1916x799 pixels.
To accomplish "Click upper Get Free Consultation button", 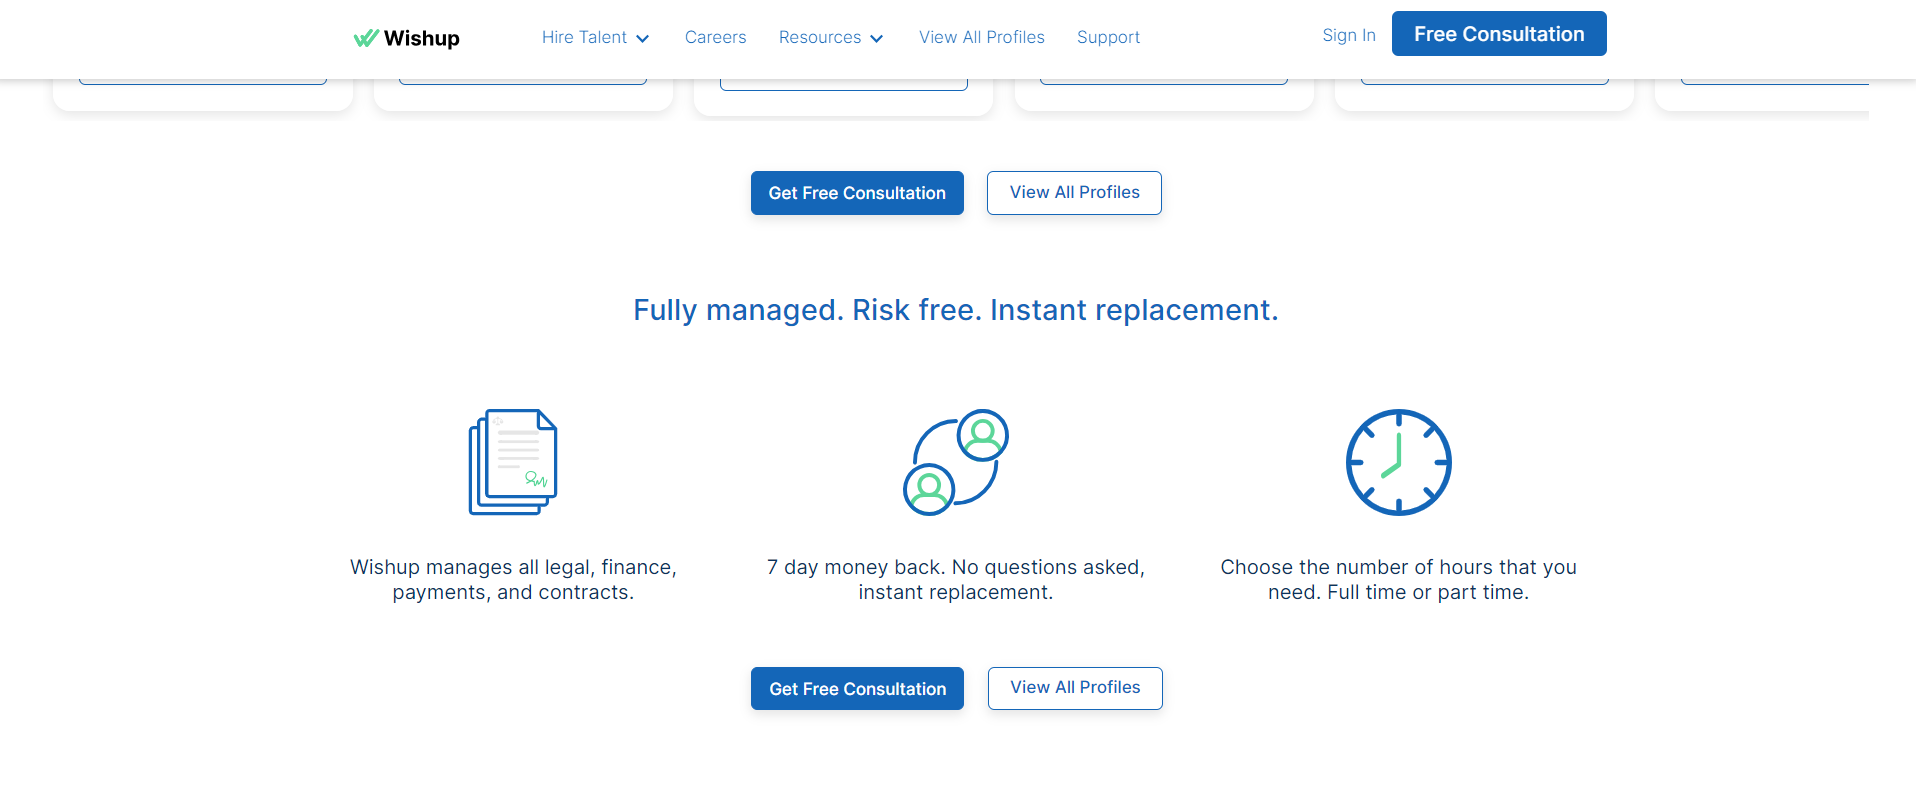I will (857, 193).
